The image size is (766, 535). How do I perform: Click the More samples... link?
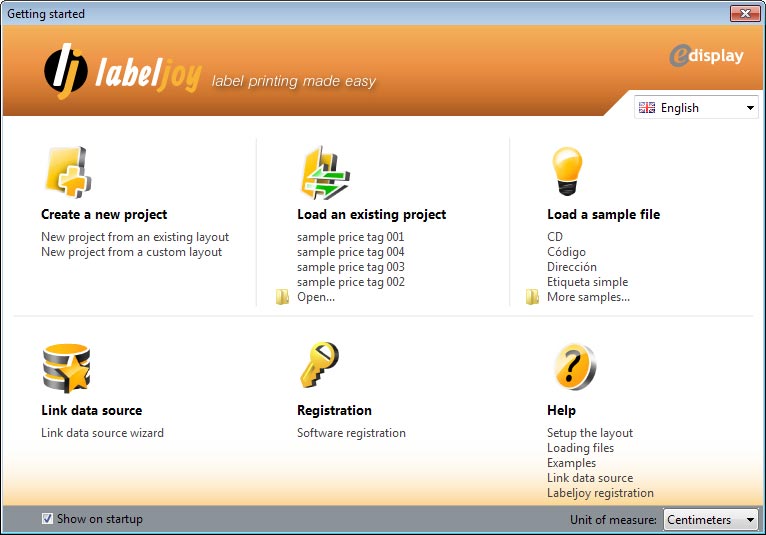coord(589,297)
